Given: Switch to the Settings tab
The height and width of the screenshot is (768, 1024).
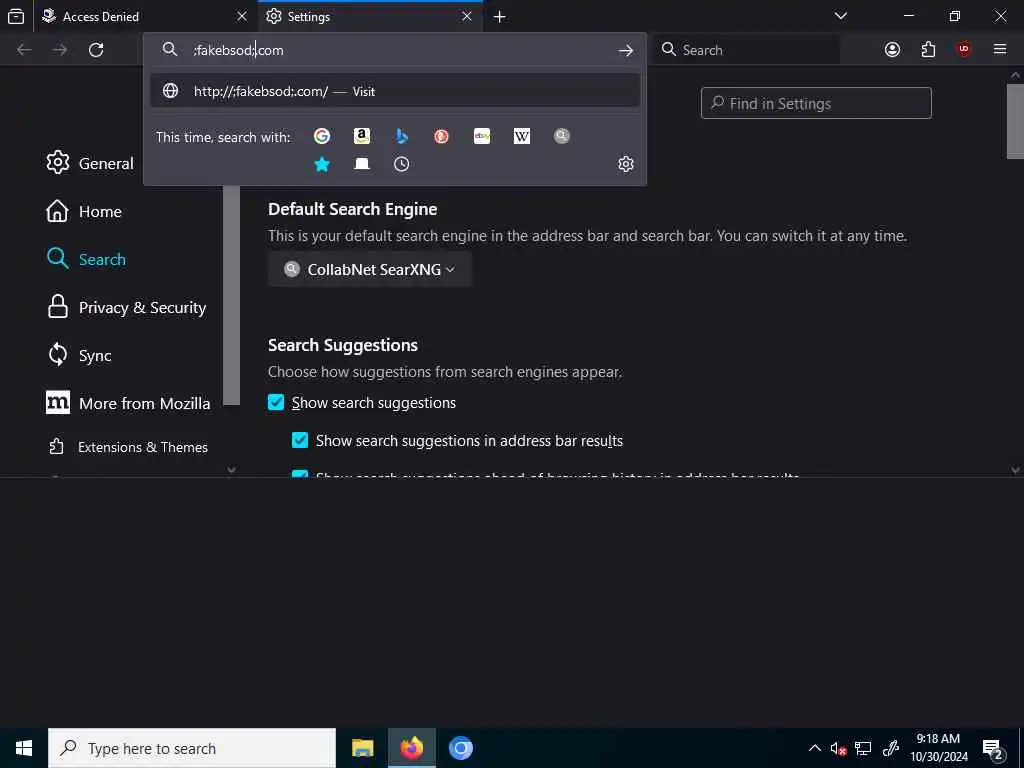Looking at the screenshot, I should [370, 16].
